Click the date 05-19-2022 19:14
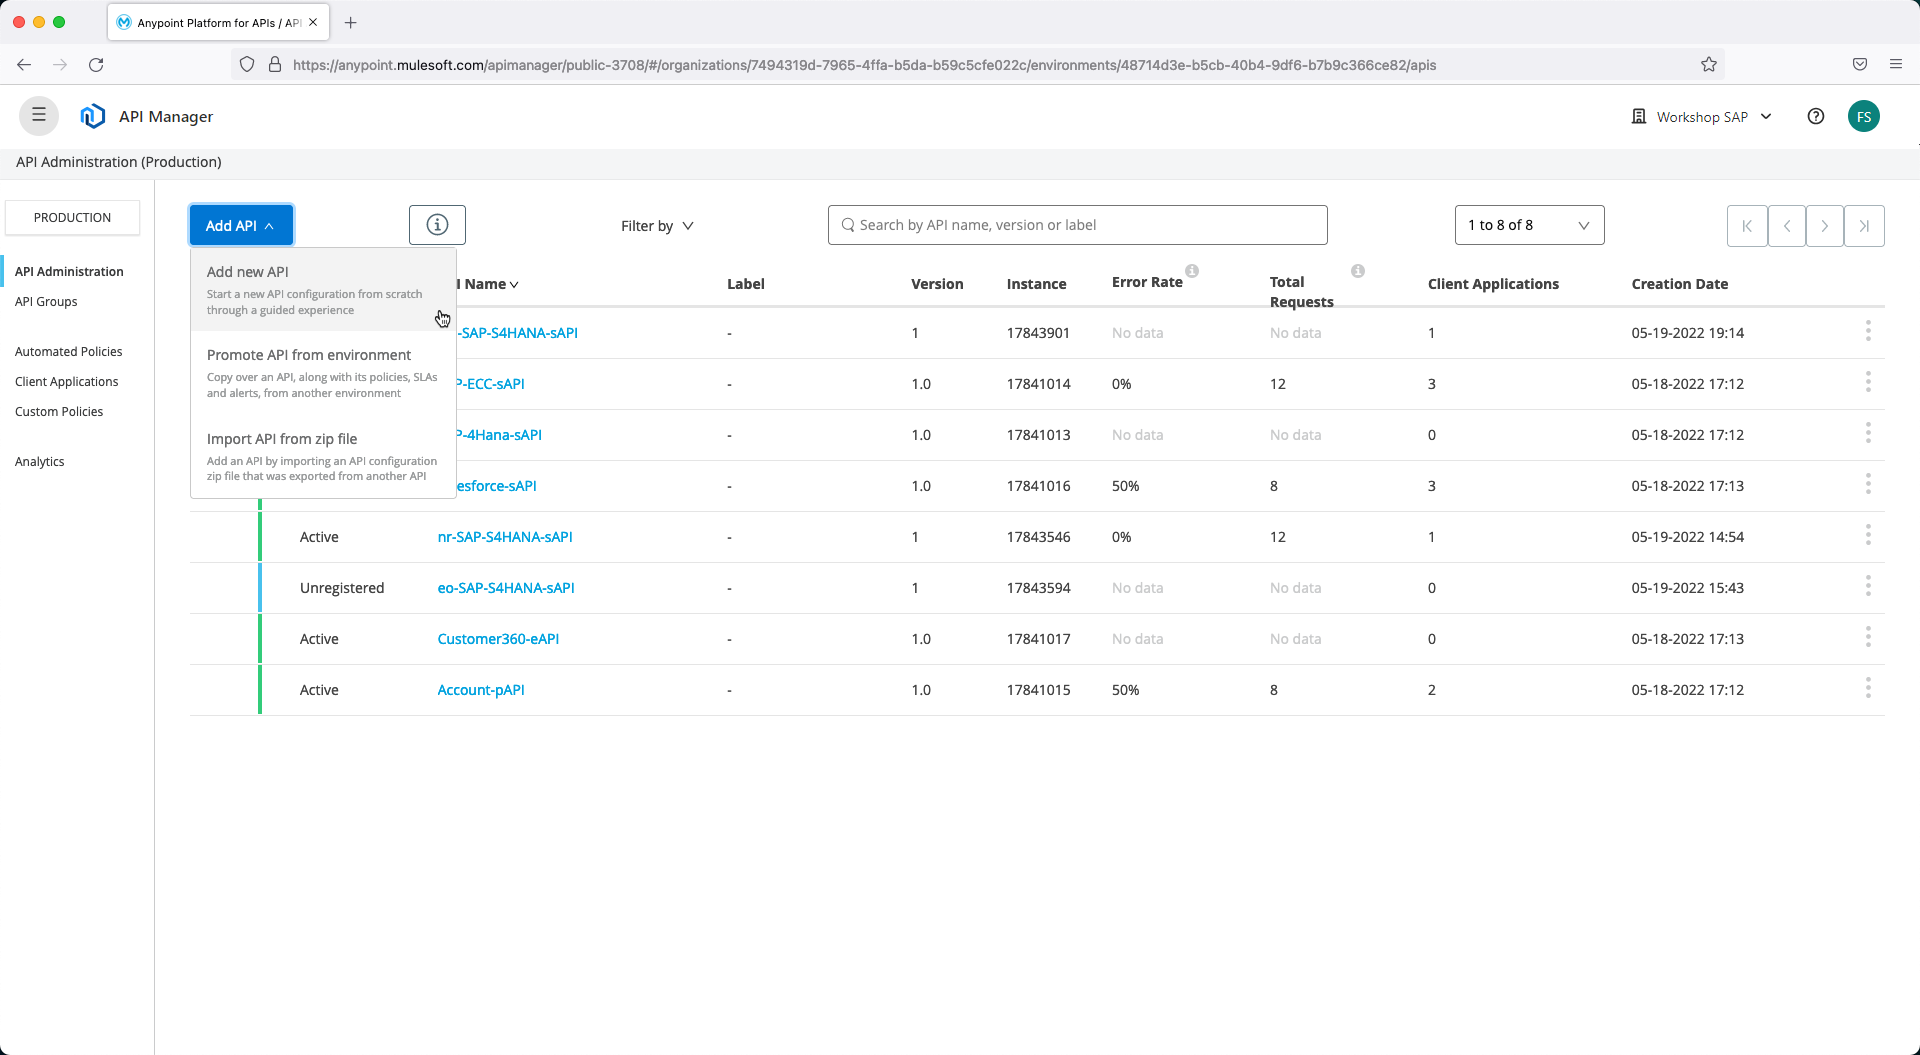The image size is (1920, 1055). (x=1688, y=333)
